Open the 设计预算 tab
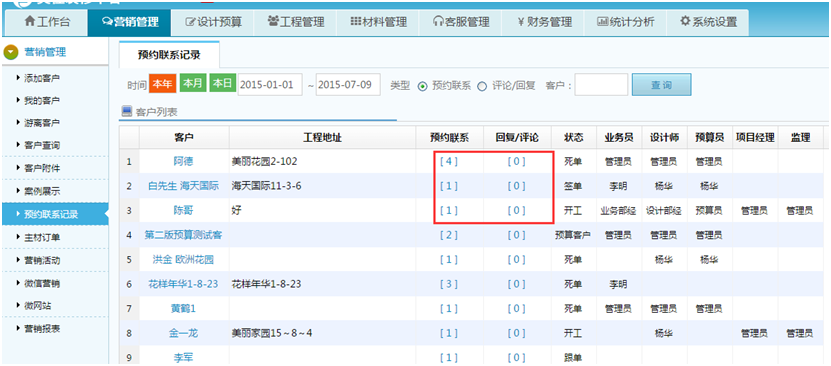This screenshot has height=366, width=831. click(214, 22)
